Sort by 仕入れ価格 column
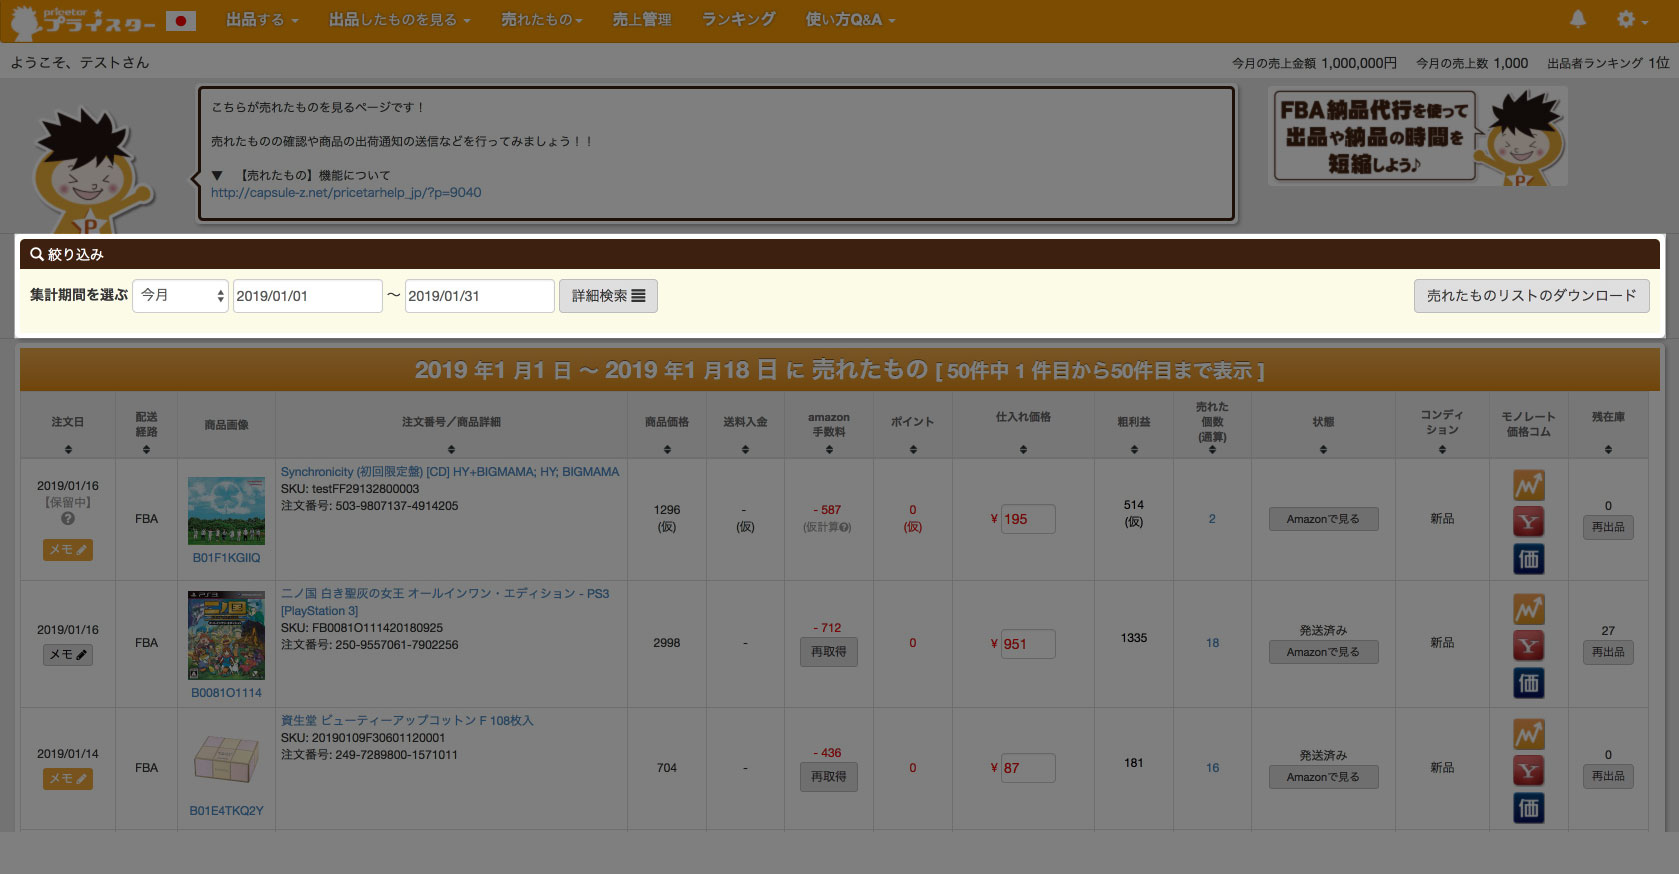This screenshot has width=1679, height=874. pyautogui.click(x=1023, y=449)
